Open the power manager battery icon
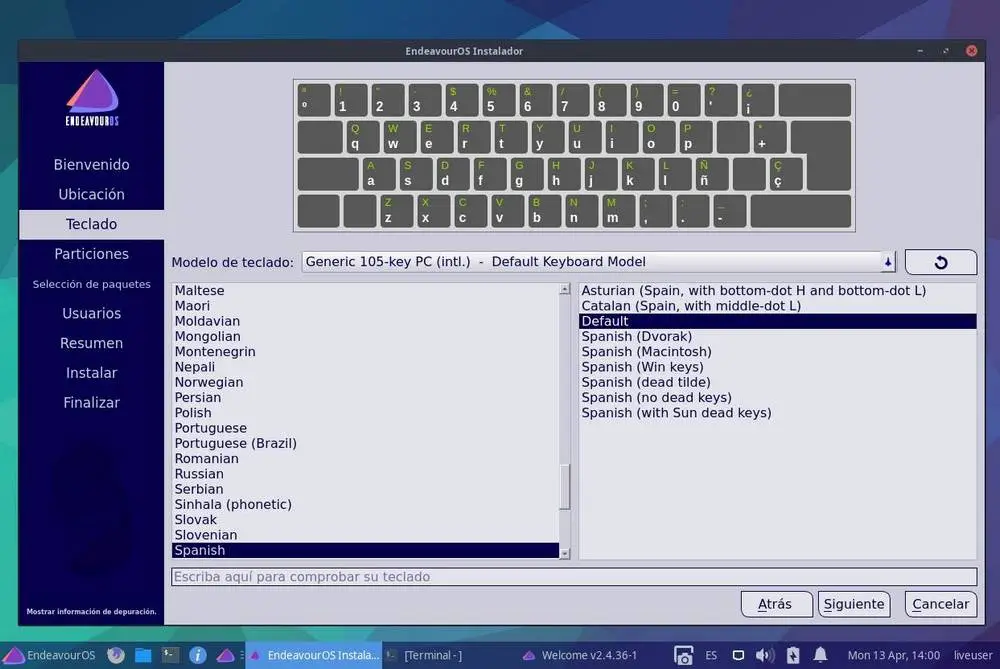Viewport: 1000px width, 669px height. [793, 656]
